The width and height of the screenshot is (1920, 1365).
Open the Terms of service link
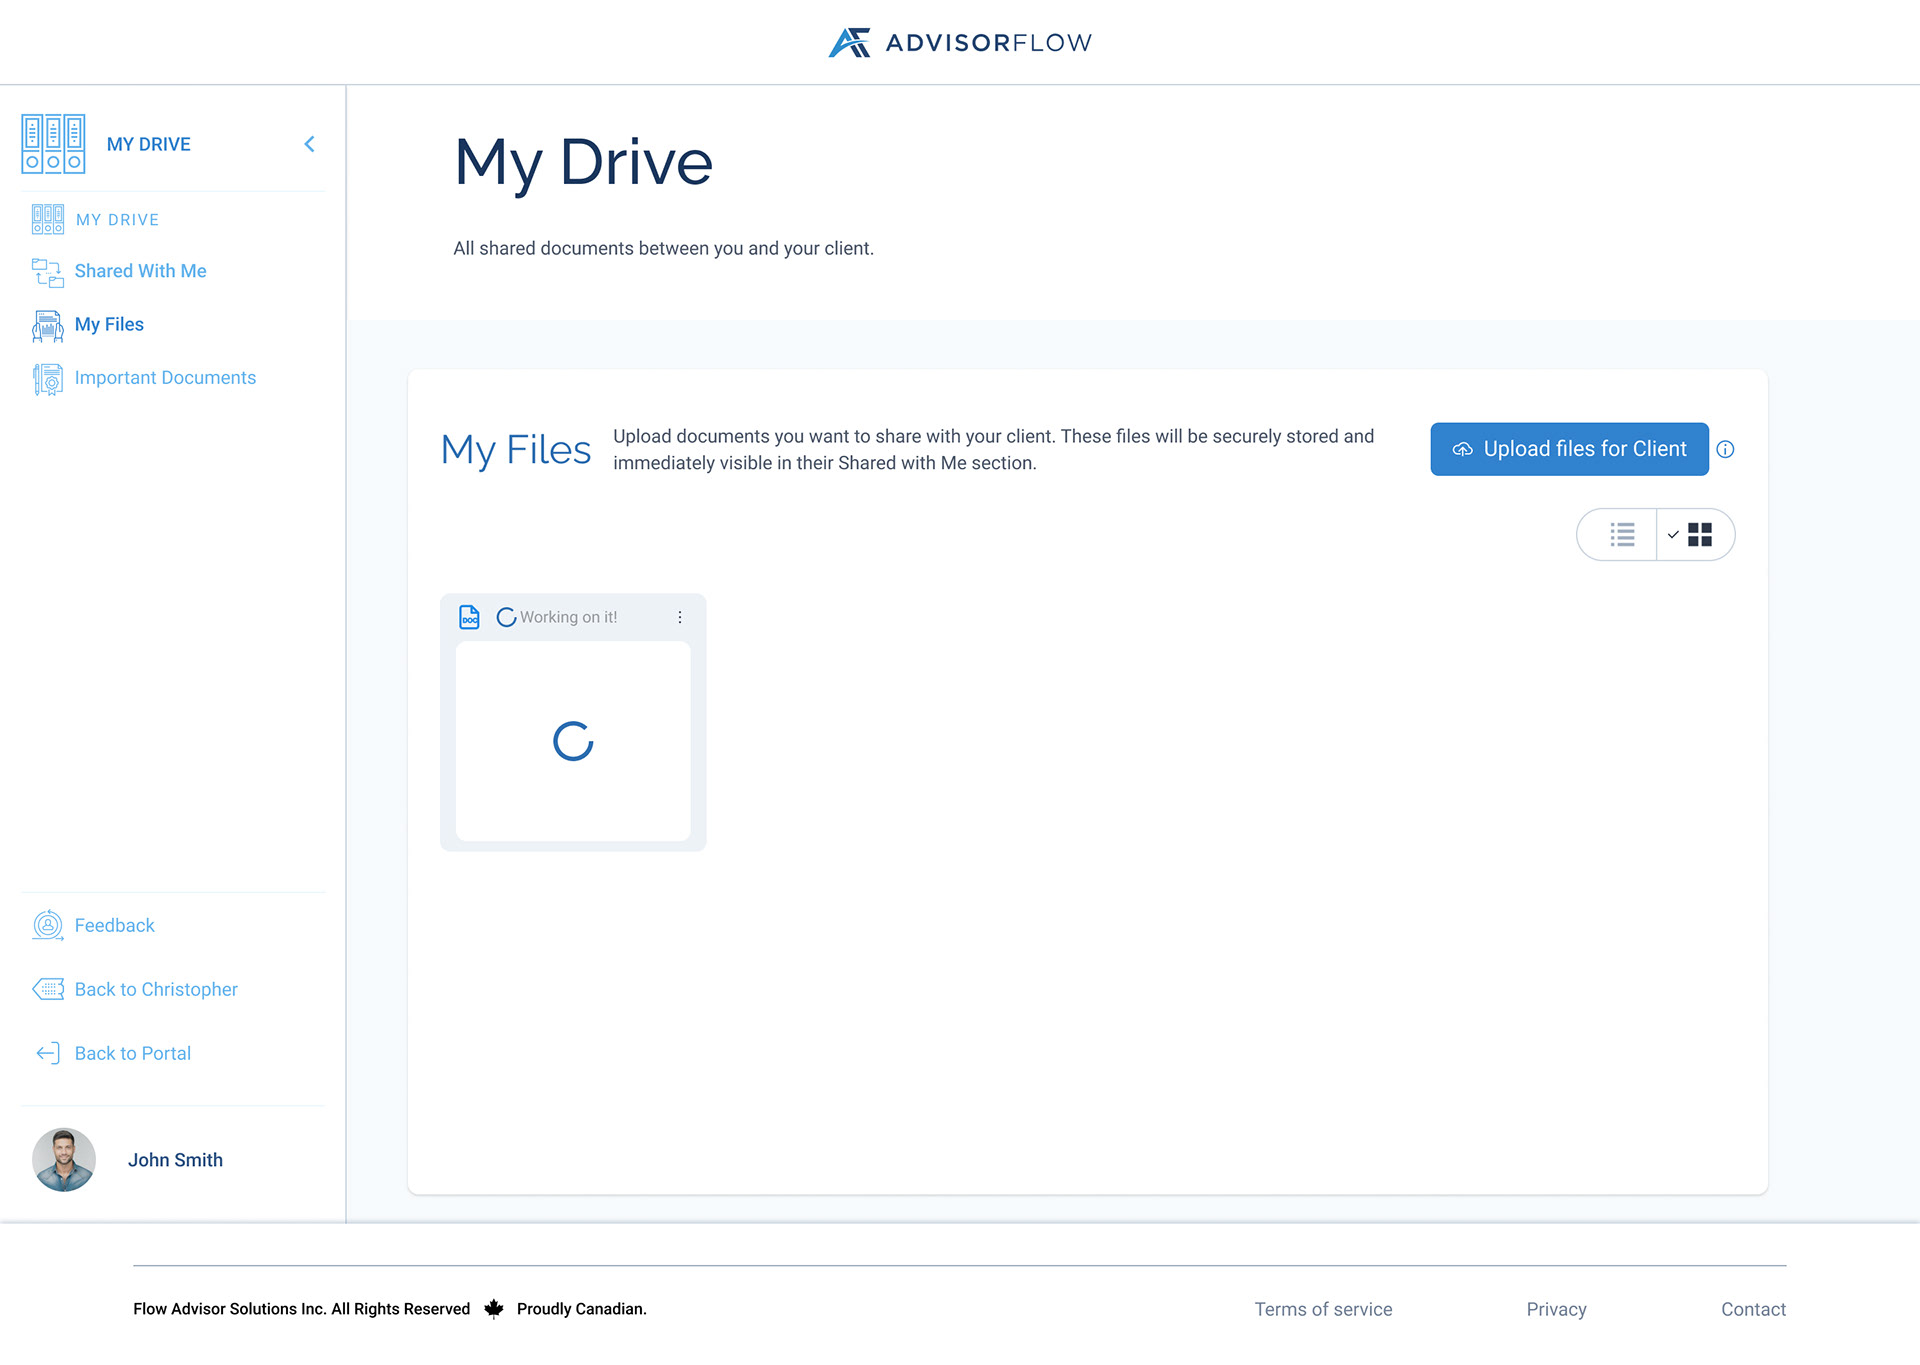coord(1322,1309)
